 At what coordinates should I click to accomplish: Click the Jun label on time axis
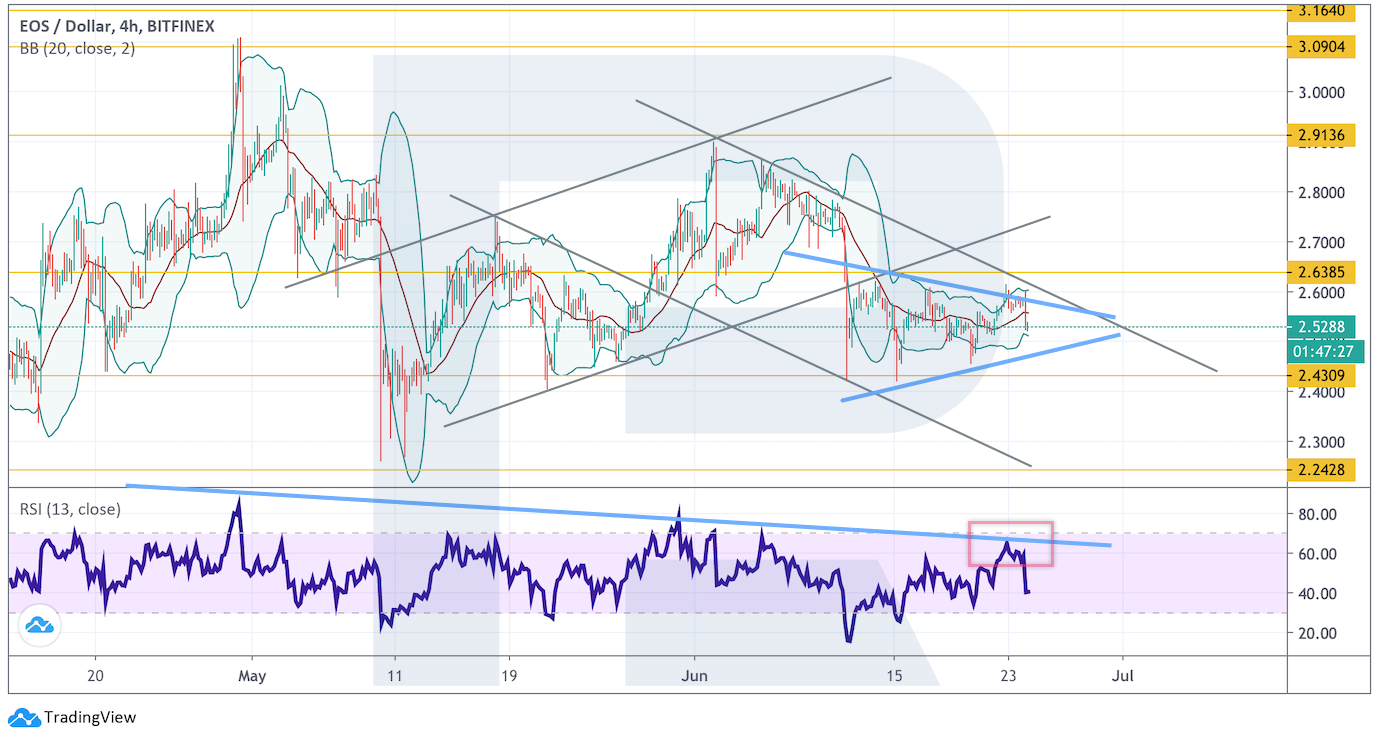[694, 675]
